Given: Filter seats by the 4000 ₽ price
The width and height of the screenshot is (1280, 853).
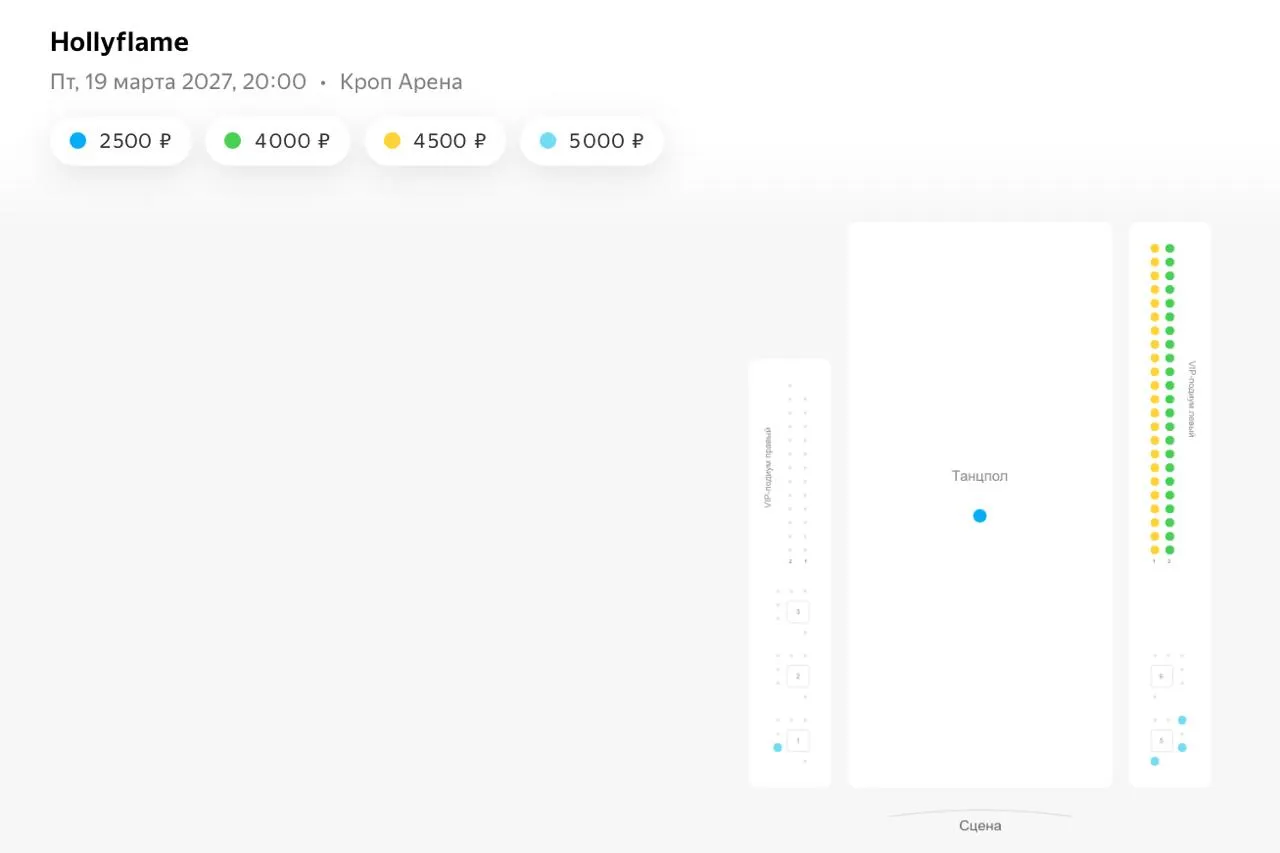Looking at the screenshot, I should coord(277,141).
